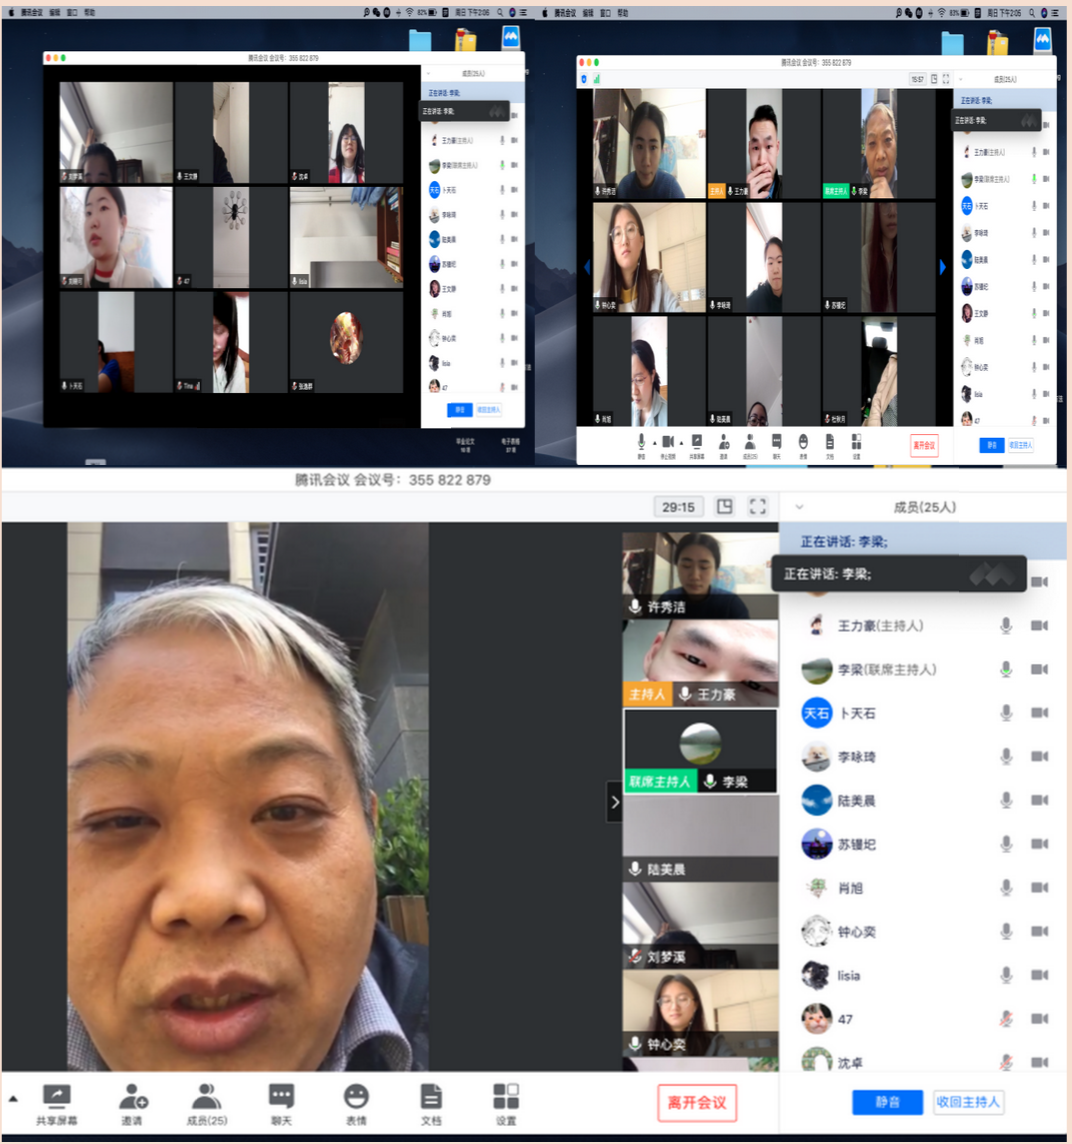Toggle camera for 李咏琦 in member list

[1039, 757]
